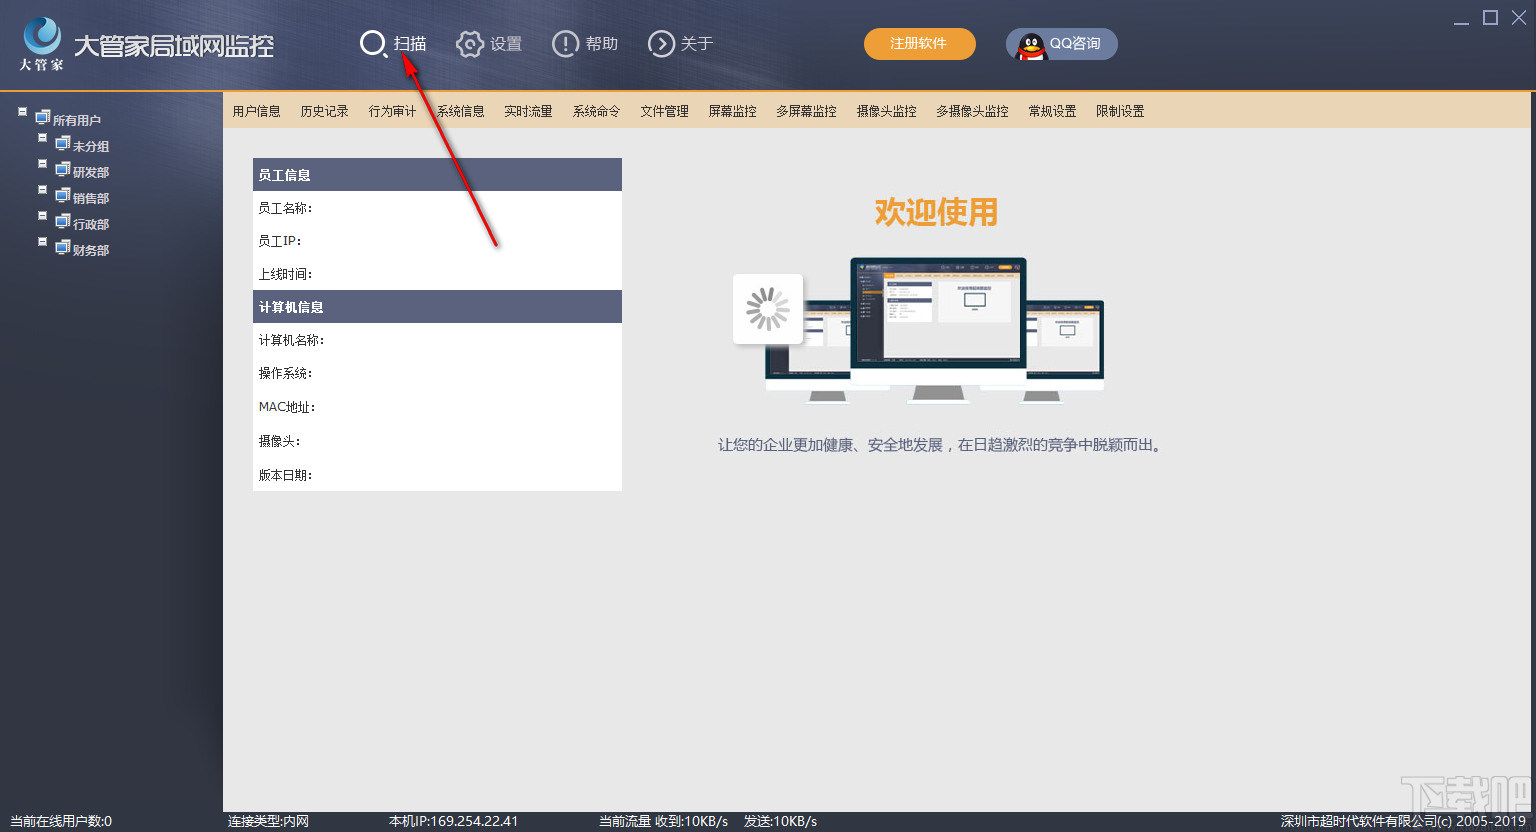
Task: Select the 销售部 department
Action: [x=90, y=196]
